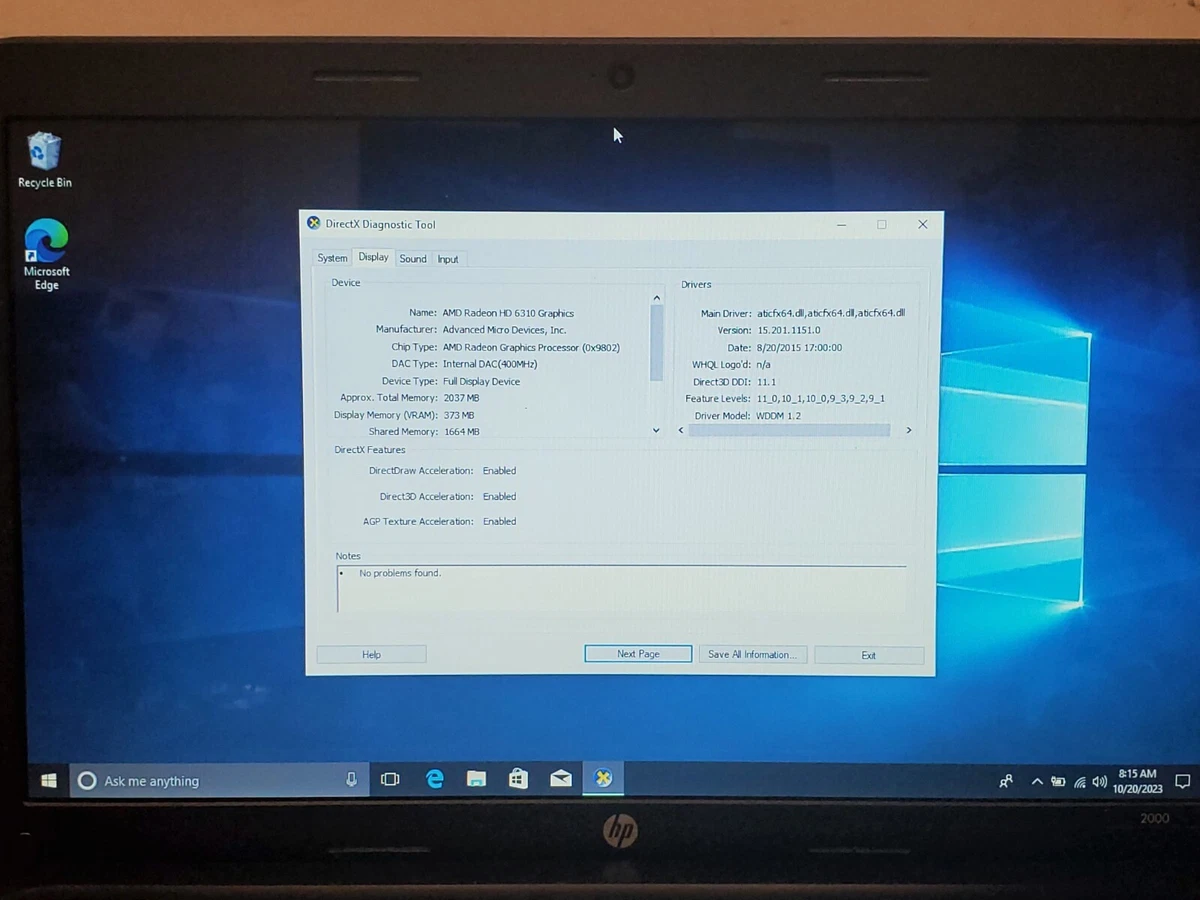Open File Explorer from the taskbar
The width and height of the screenshot is (1200, 900).
pos(476,779)
